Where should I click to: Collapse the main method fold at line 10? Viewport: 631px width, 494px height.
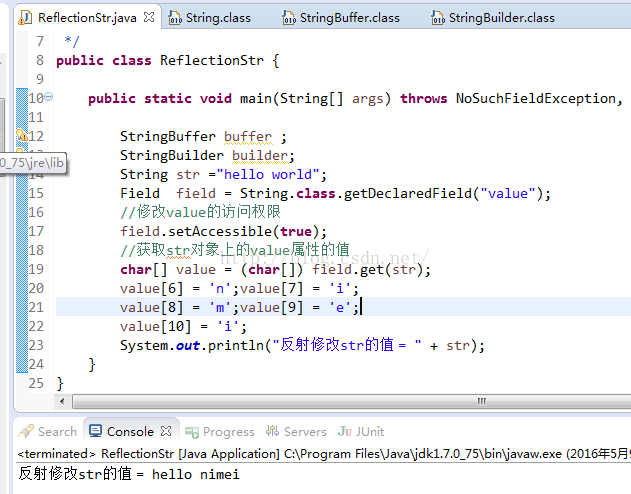click(49, 97)
